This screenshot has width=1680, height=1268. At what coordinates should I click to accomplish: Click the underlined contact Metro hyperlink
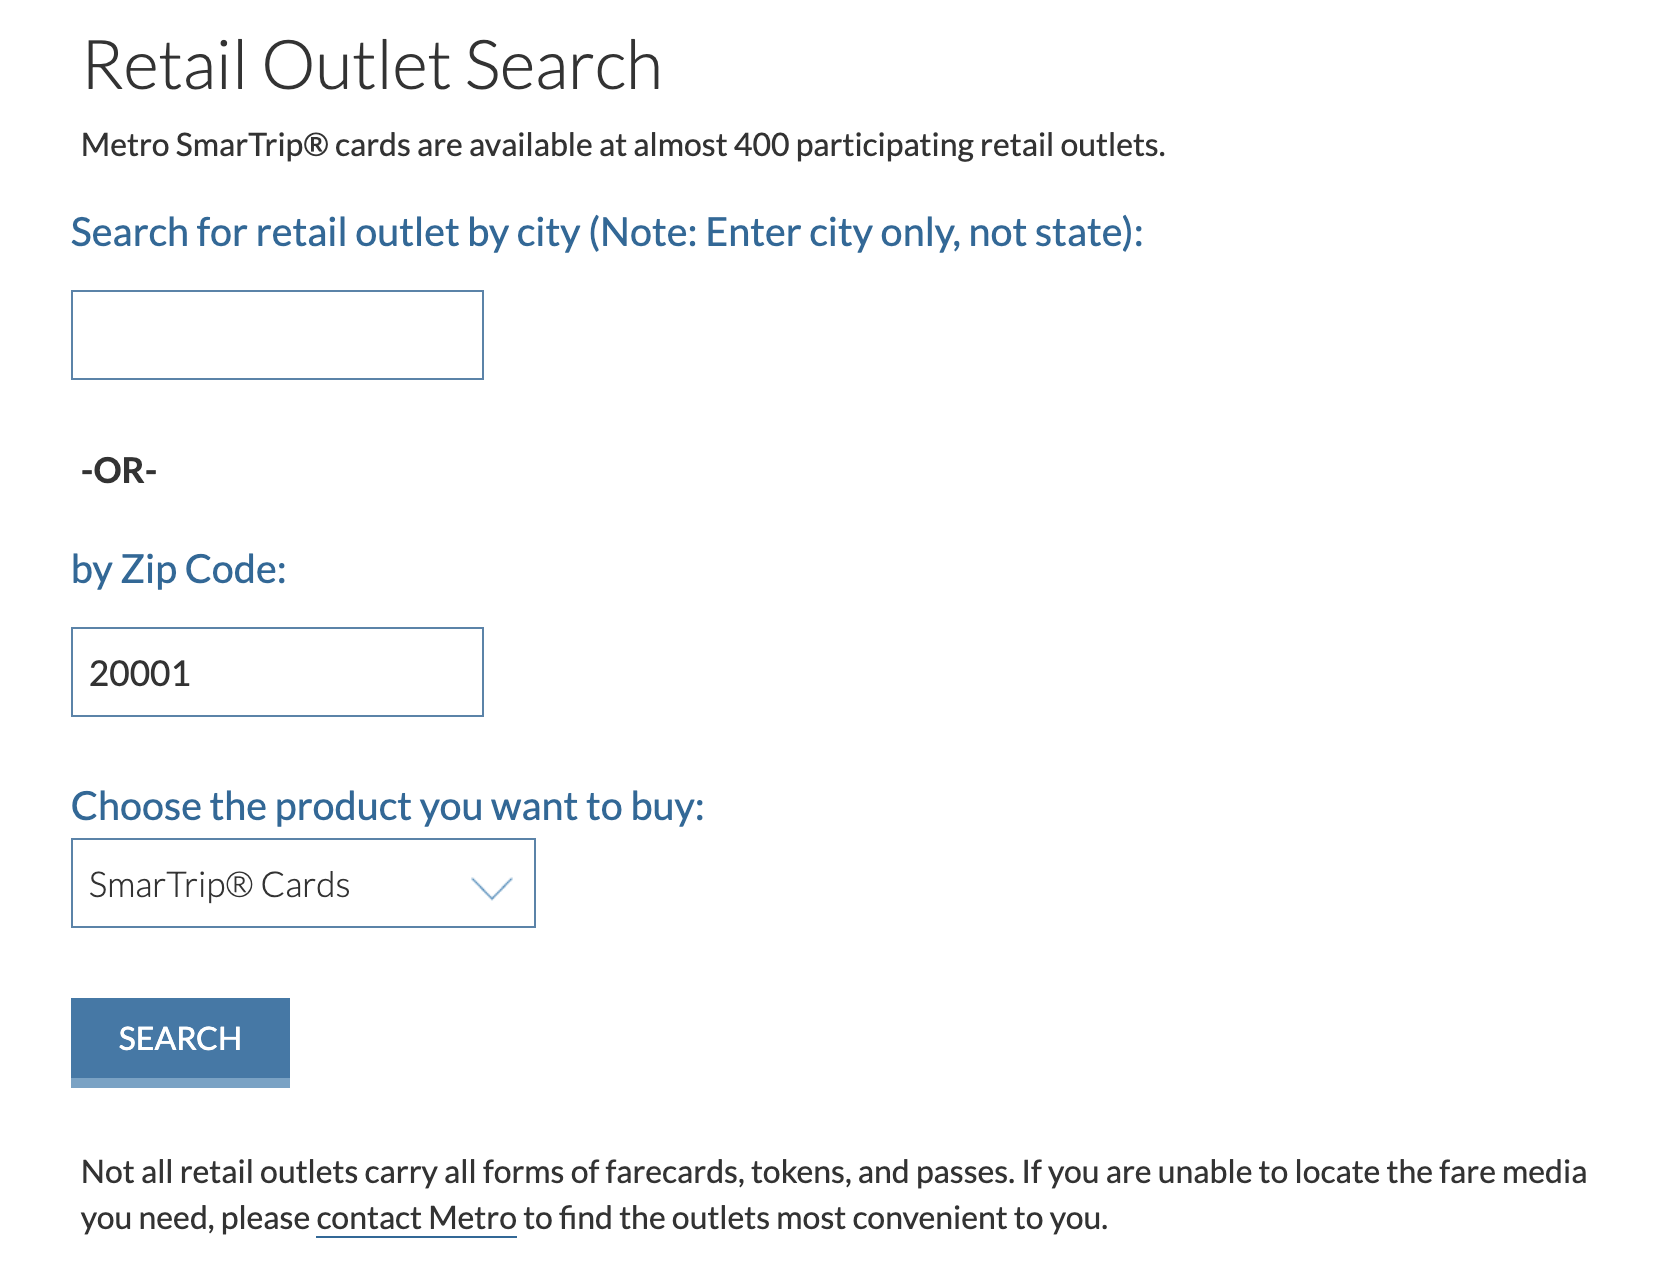click(415, 1218)
